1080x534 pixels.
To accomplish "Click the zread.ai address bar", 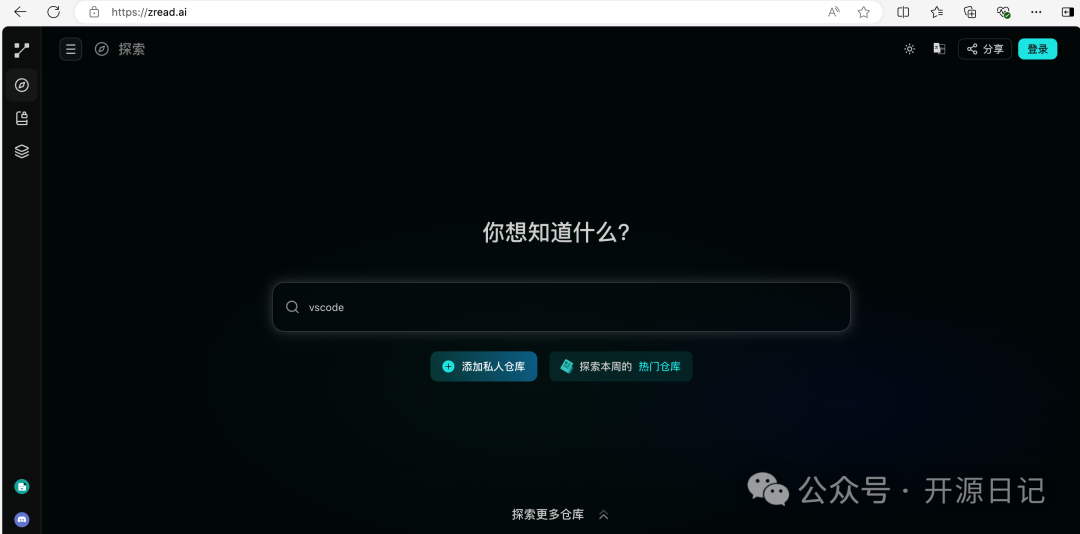I will (479, 12).
